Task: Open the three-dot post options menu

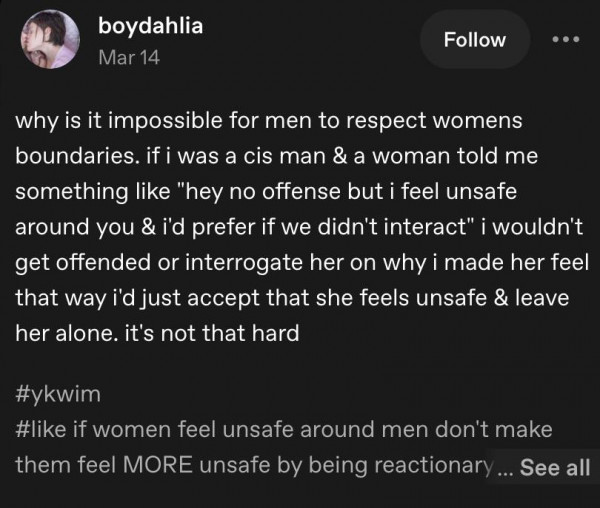Action: coord(565,40)
